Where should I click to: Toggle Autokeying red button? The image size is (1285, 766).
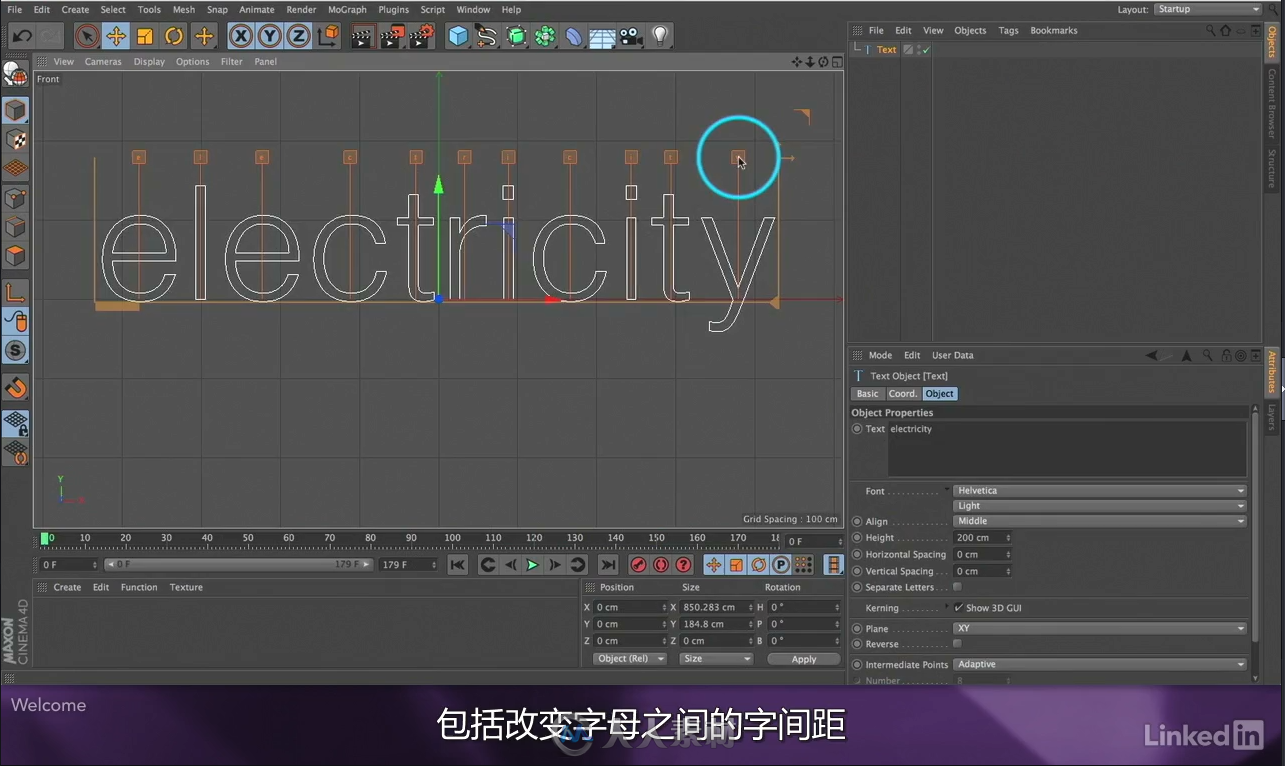click(x=660, y=565)
